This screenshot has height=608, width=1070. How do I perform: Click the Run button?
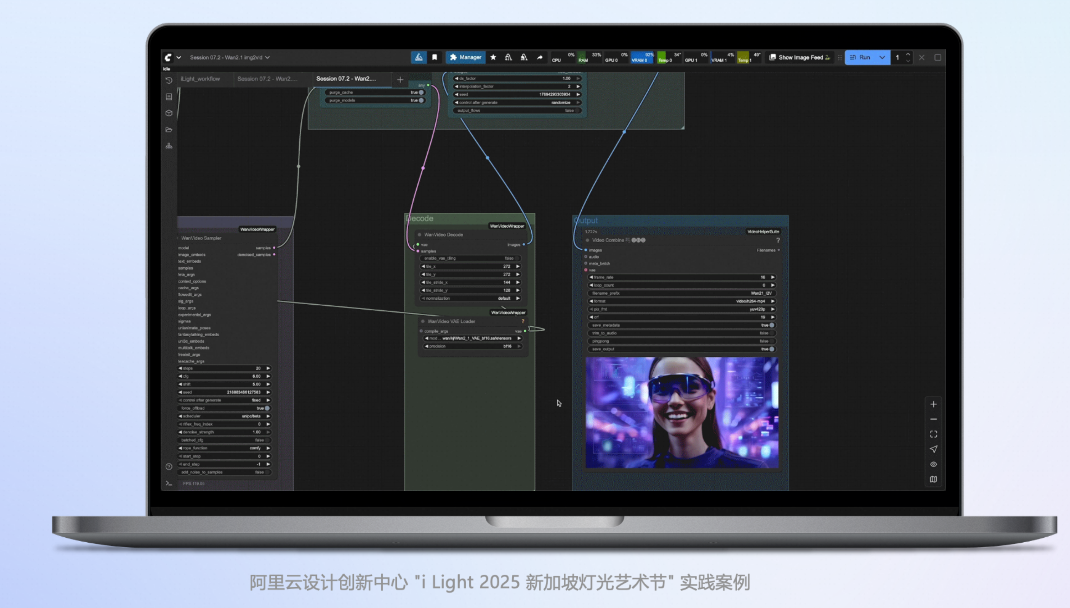[x=861, y=57]
